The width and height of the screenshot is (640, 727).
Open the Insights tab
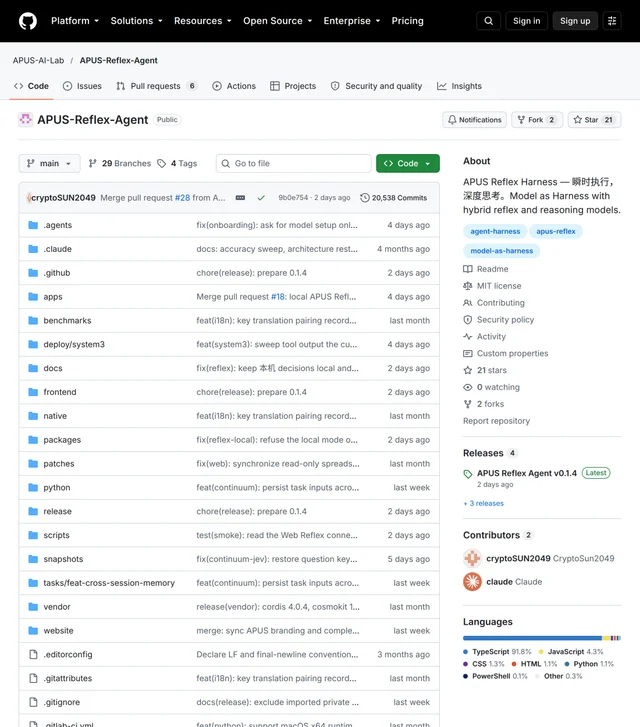pos(459,86)
